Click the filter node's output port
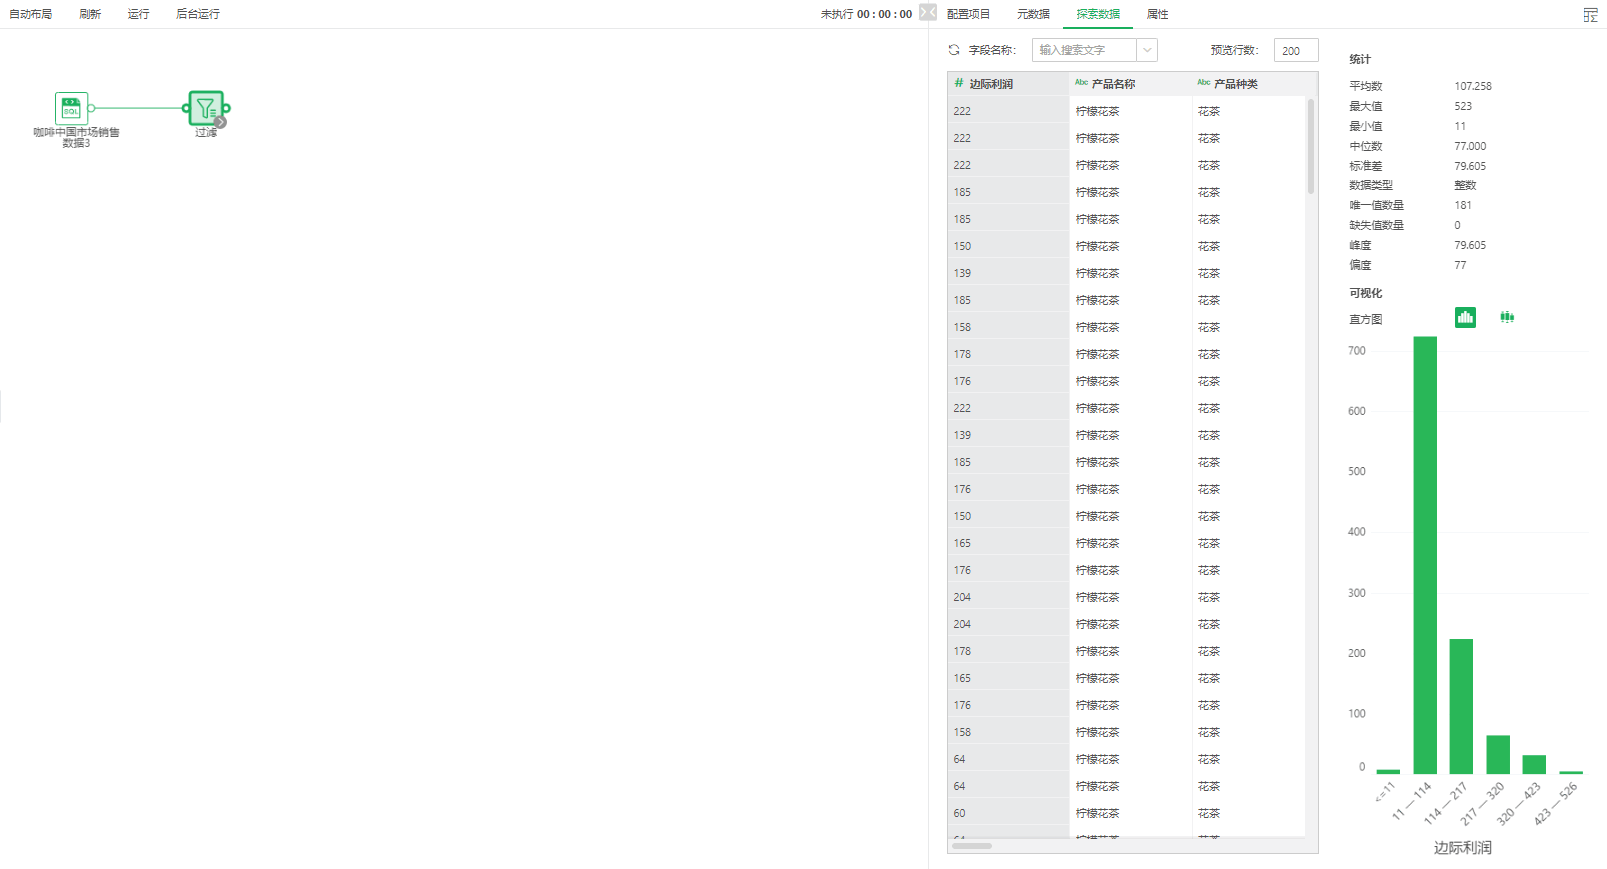 (227, 108)
